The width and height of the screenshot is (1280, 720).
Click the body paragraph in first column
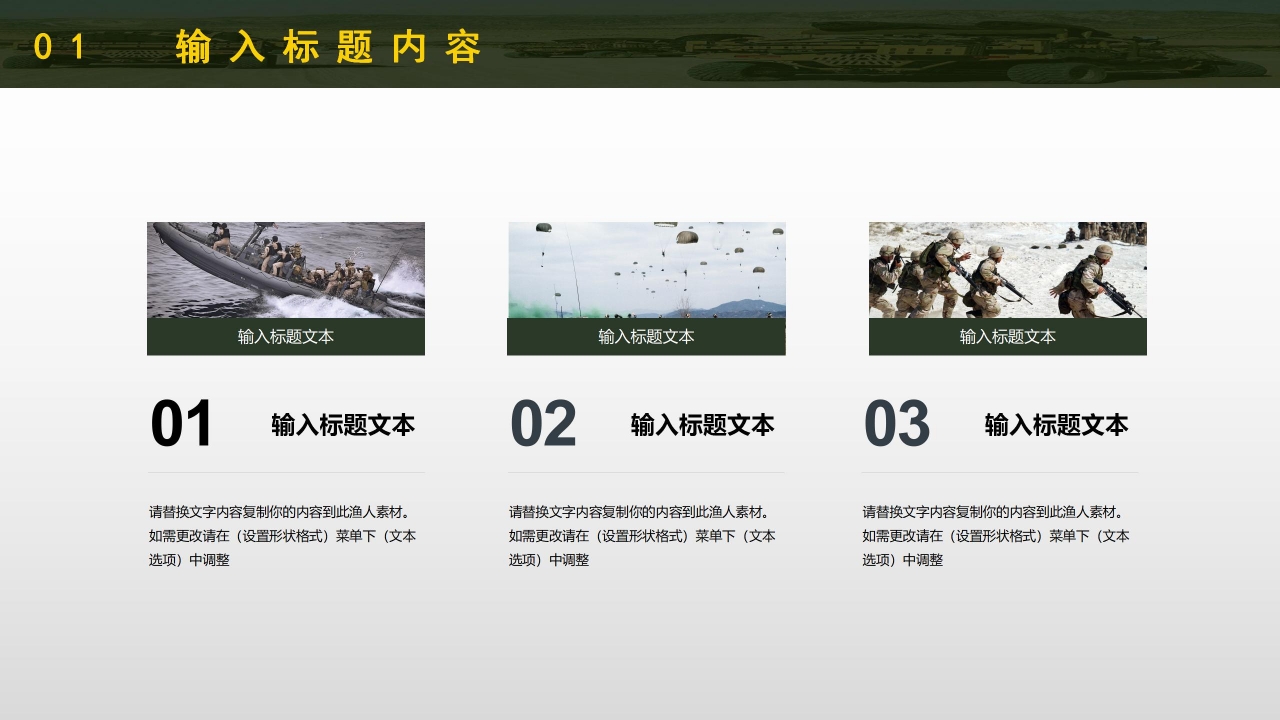[283, 536]
